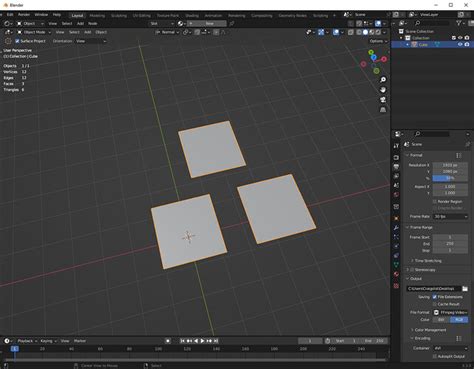
Task: Select BW color mode button
Action: 441,320
